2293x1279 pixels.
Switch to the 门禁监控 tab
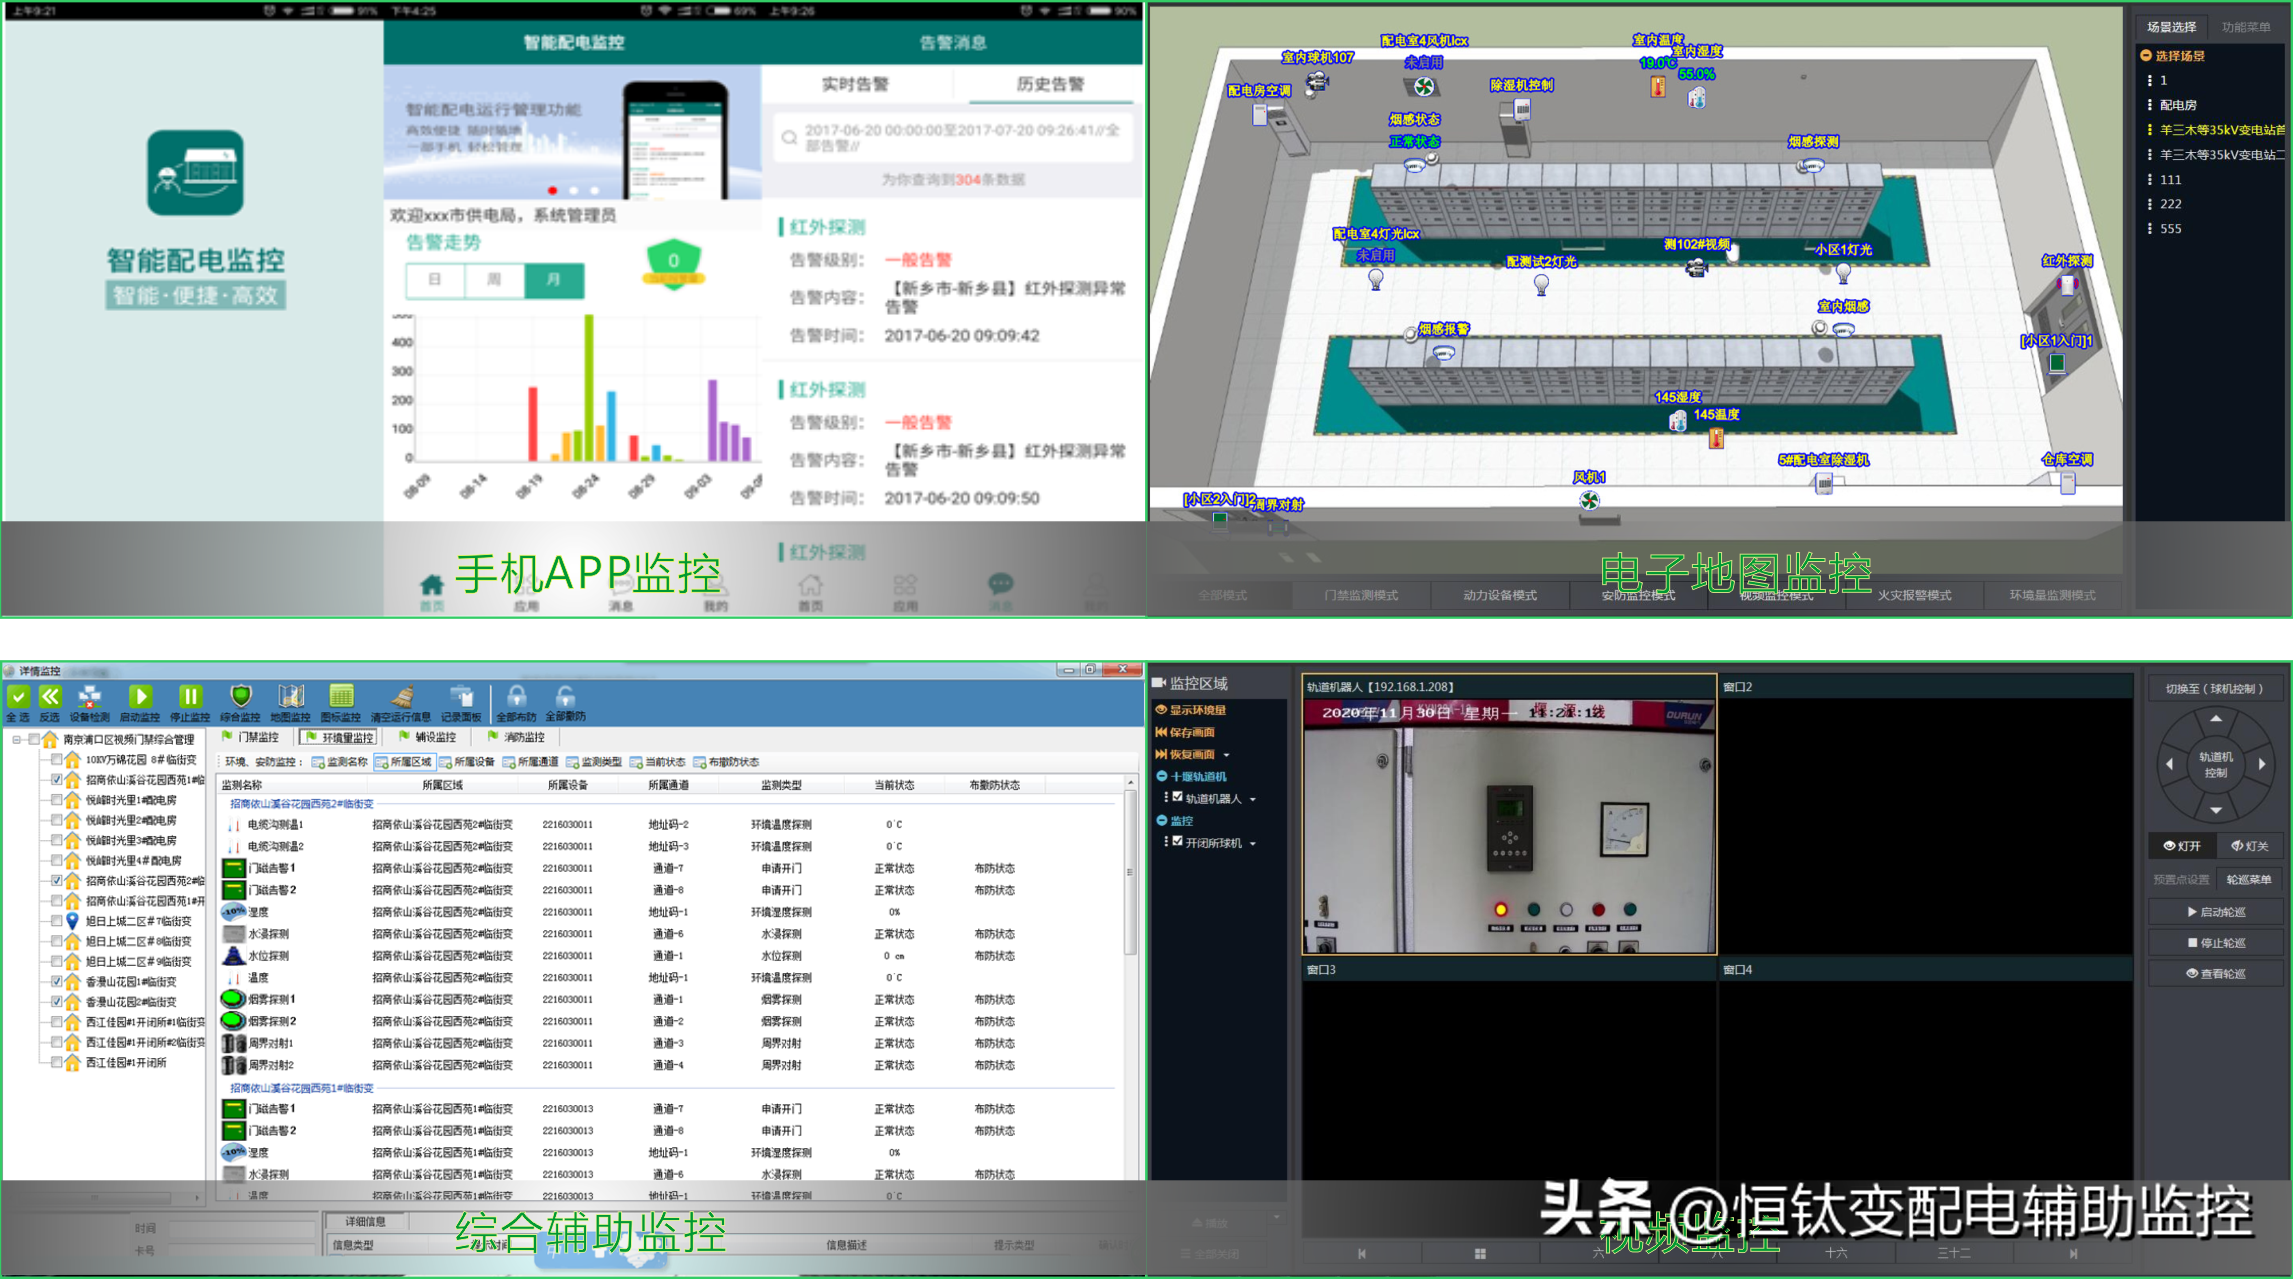click(251, 737)
